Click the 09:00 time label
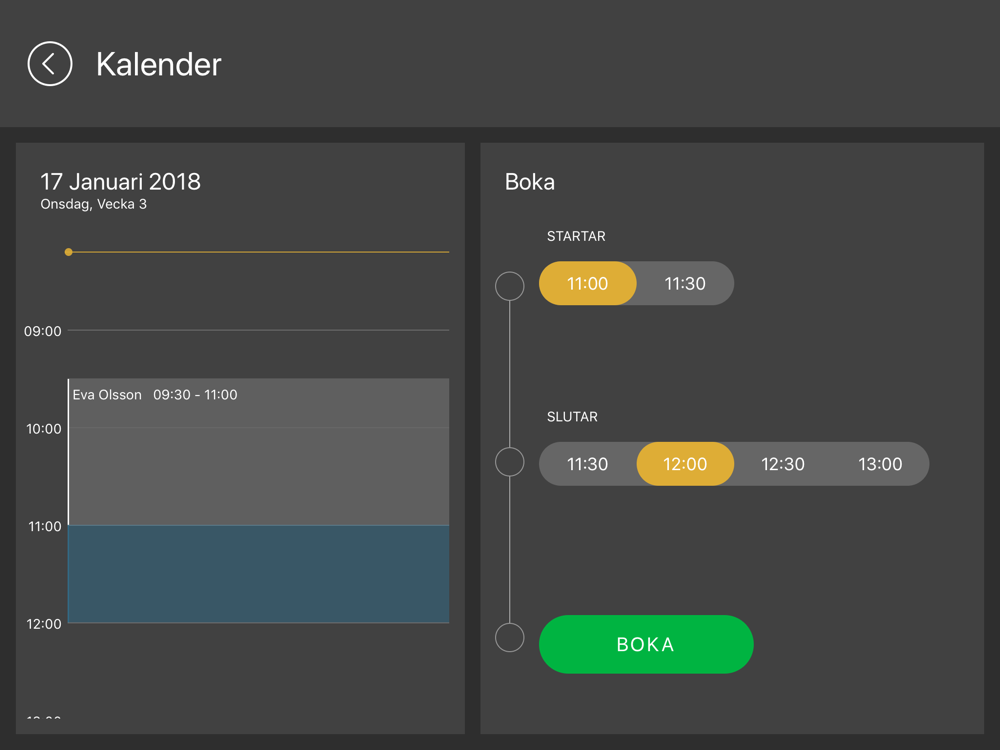Screen dimensions: 1000x750 tap(43, 331)
